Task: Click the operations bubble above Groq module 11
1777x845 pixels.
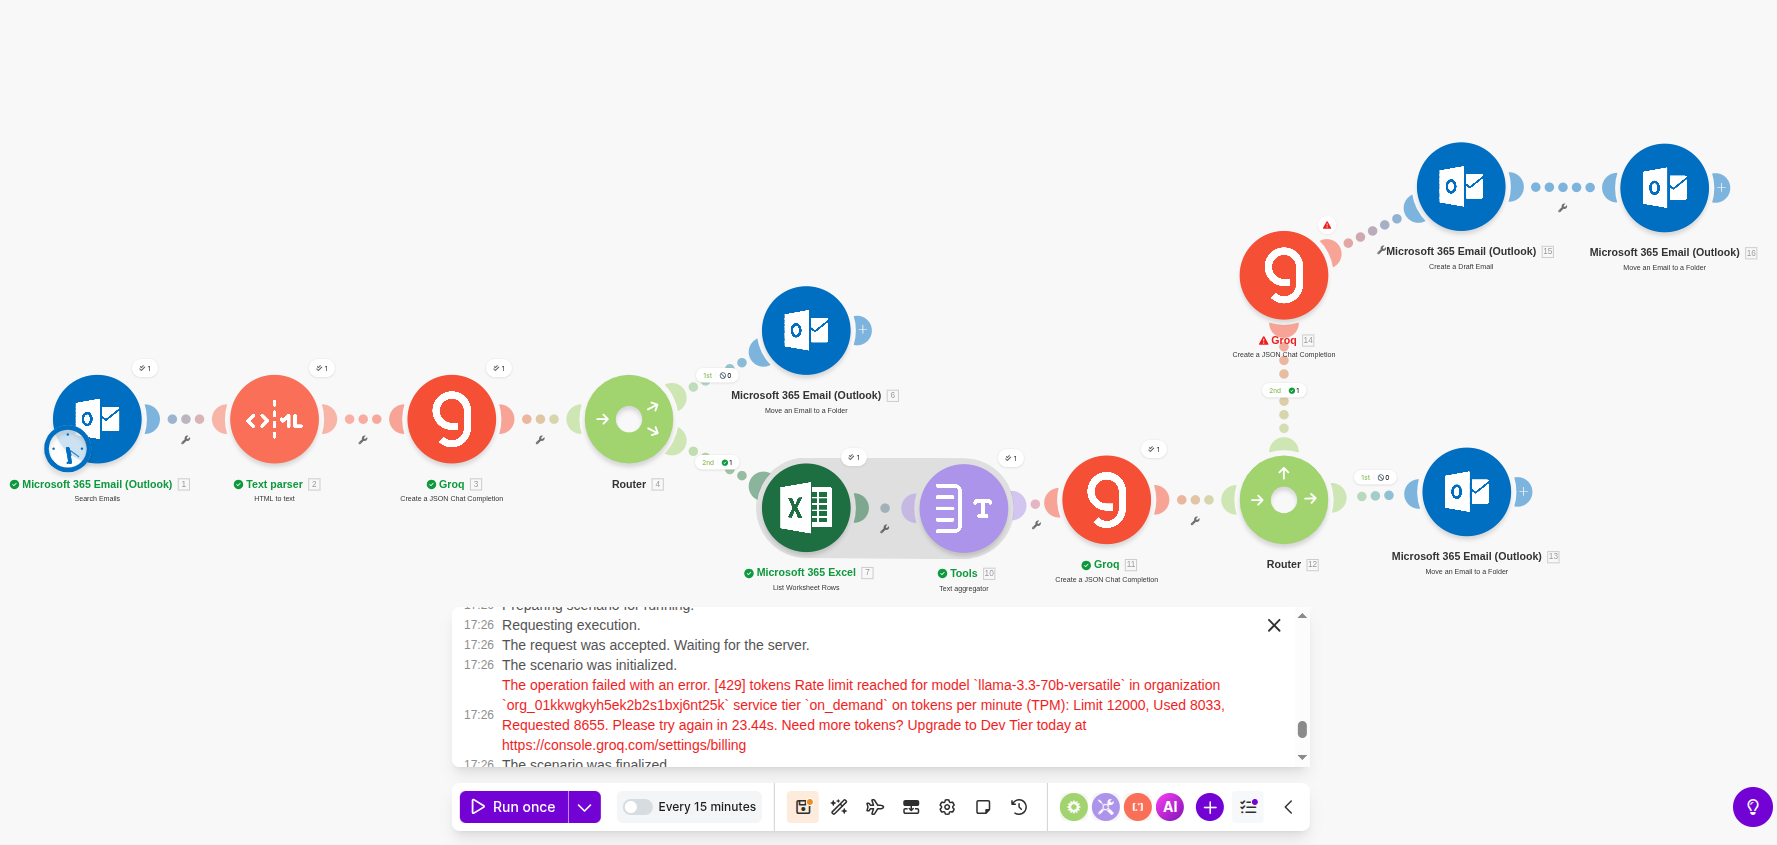Action: (1154, 449)
